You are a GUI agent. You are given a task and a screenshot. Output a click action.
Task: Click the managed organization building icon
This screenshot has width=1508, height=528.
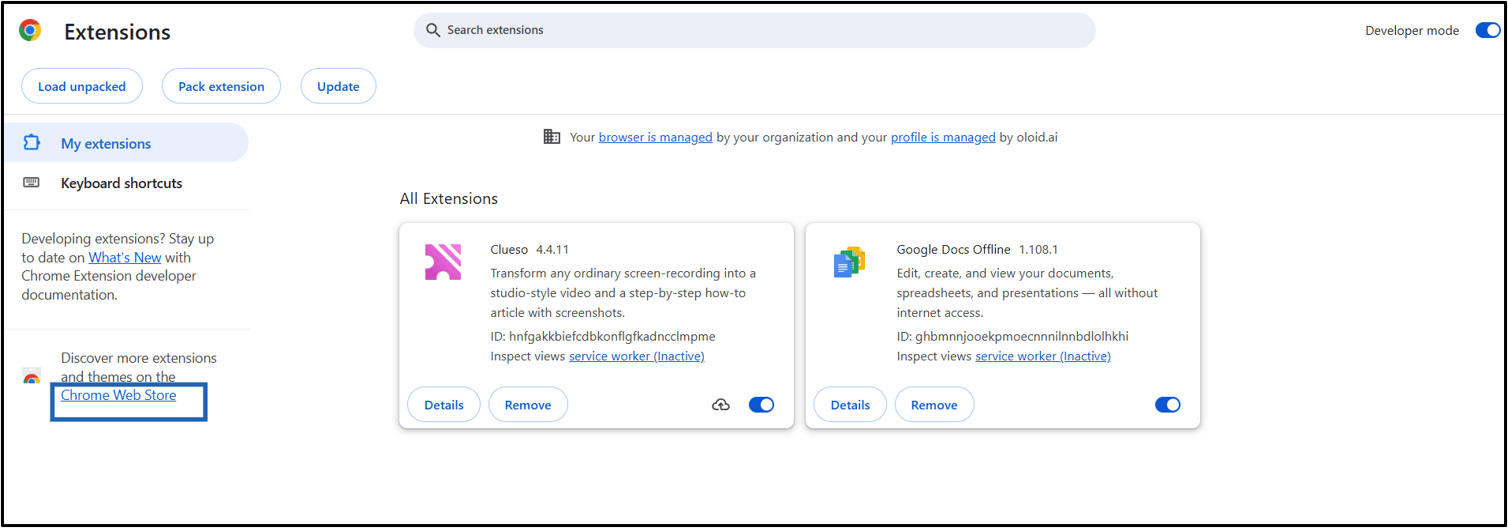552,137
